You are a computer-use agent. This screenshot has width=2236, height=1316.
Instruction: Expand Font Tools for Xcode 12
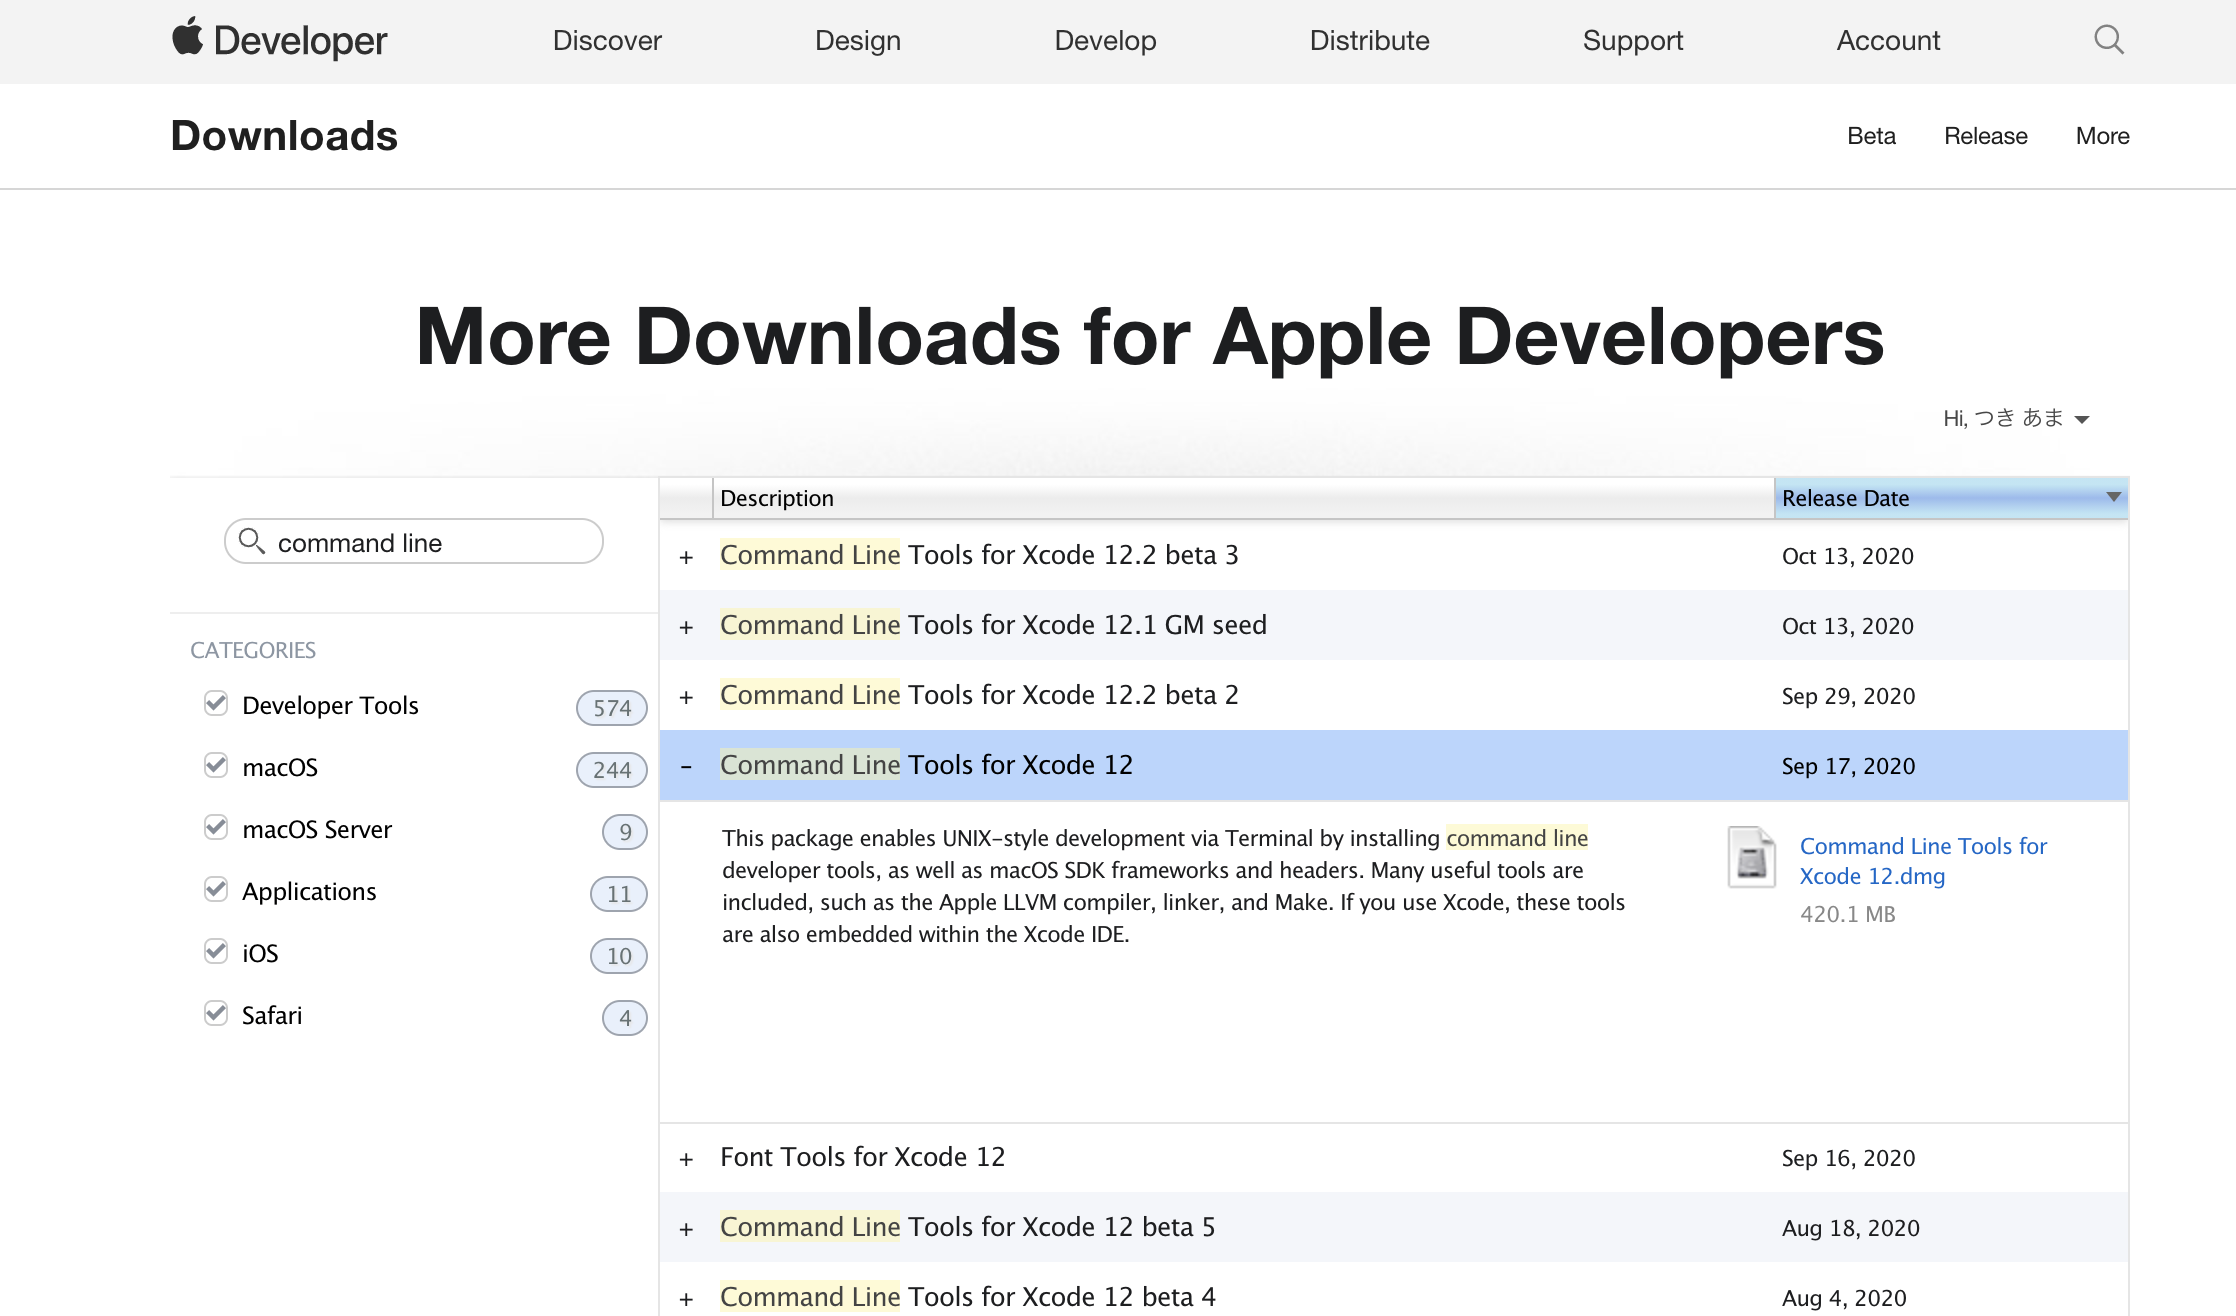coord(686,1159)
